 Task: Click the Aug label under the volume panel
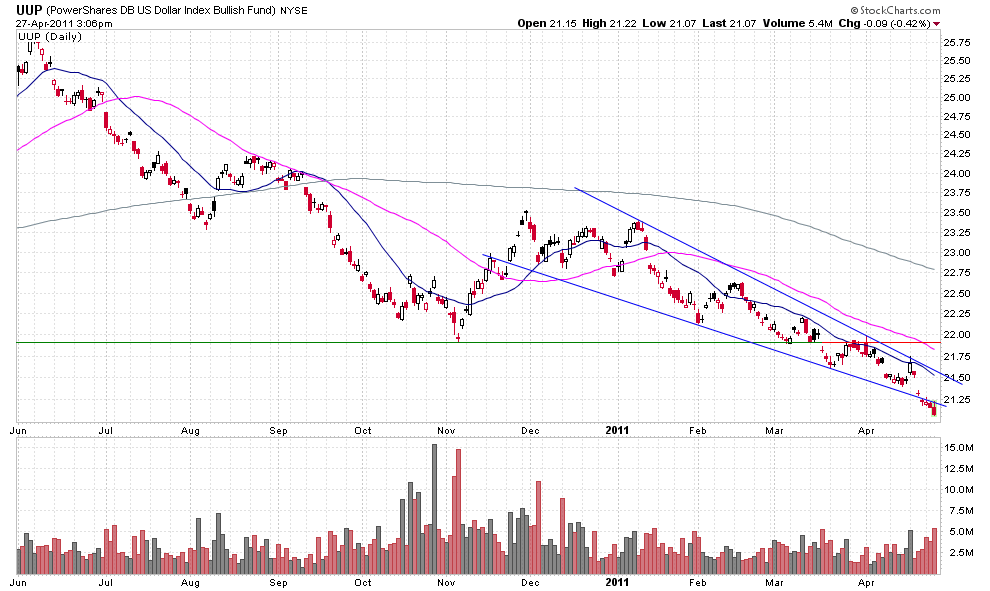point(191,581)
